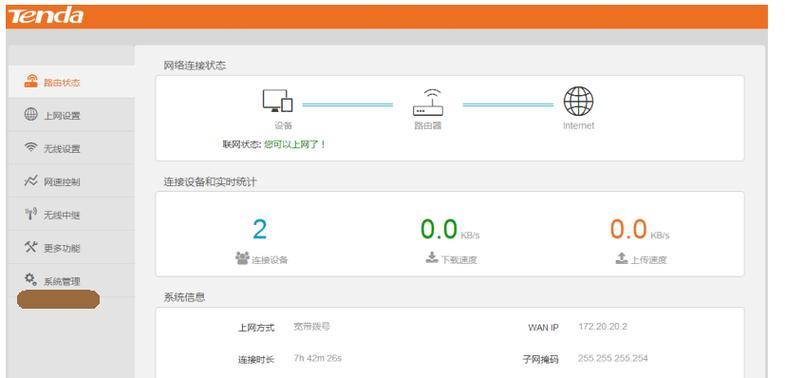Click the 连接设备 label
Viewport: 785px width, 378px height.
pos(270,260)
